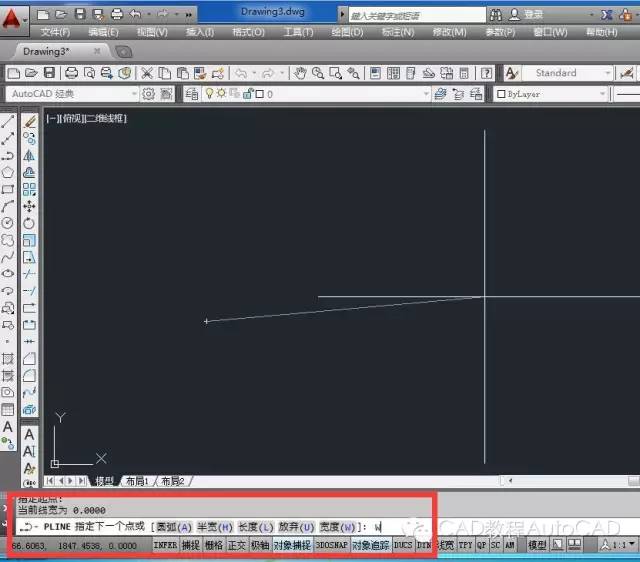640x562 pixels.
Task: Click the Plot printer icon in standard toolbar
Action: click(x=71, y=73)
